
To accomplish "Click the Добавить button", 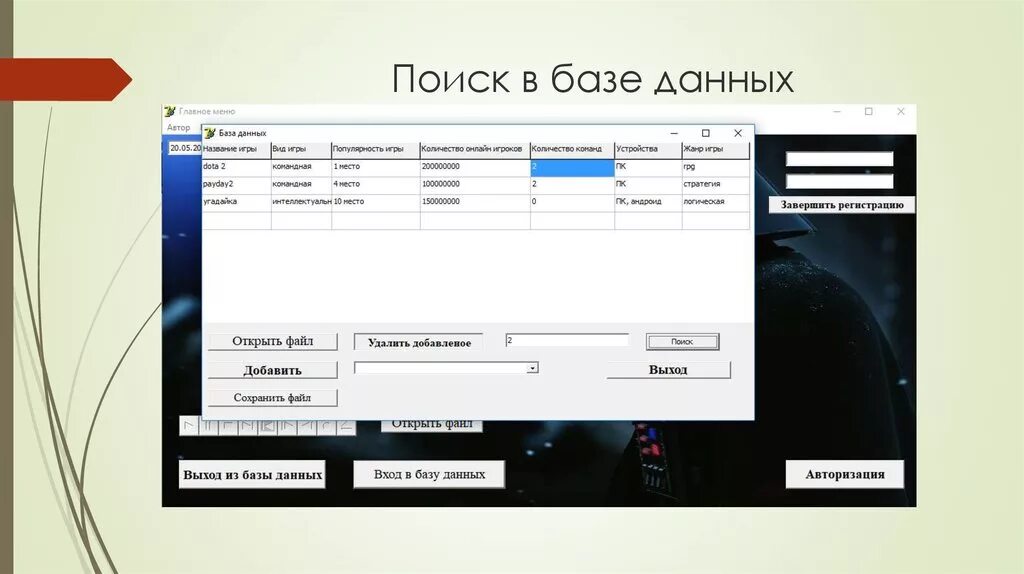I will 272,370.
